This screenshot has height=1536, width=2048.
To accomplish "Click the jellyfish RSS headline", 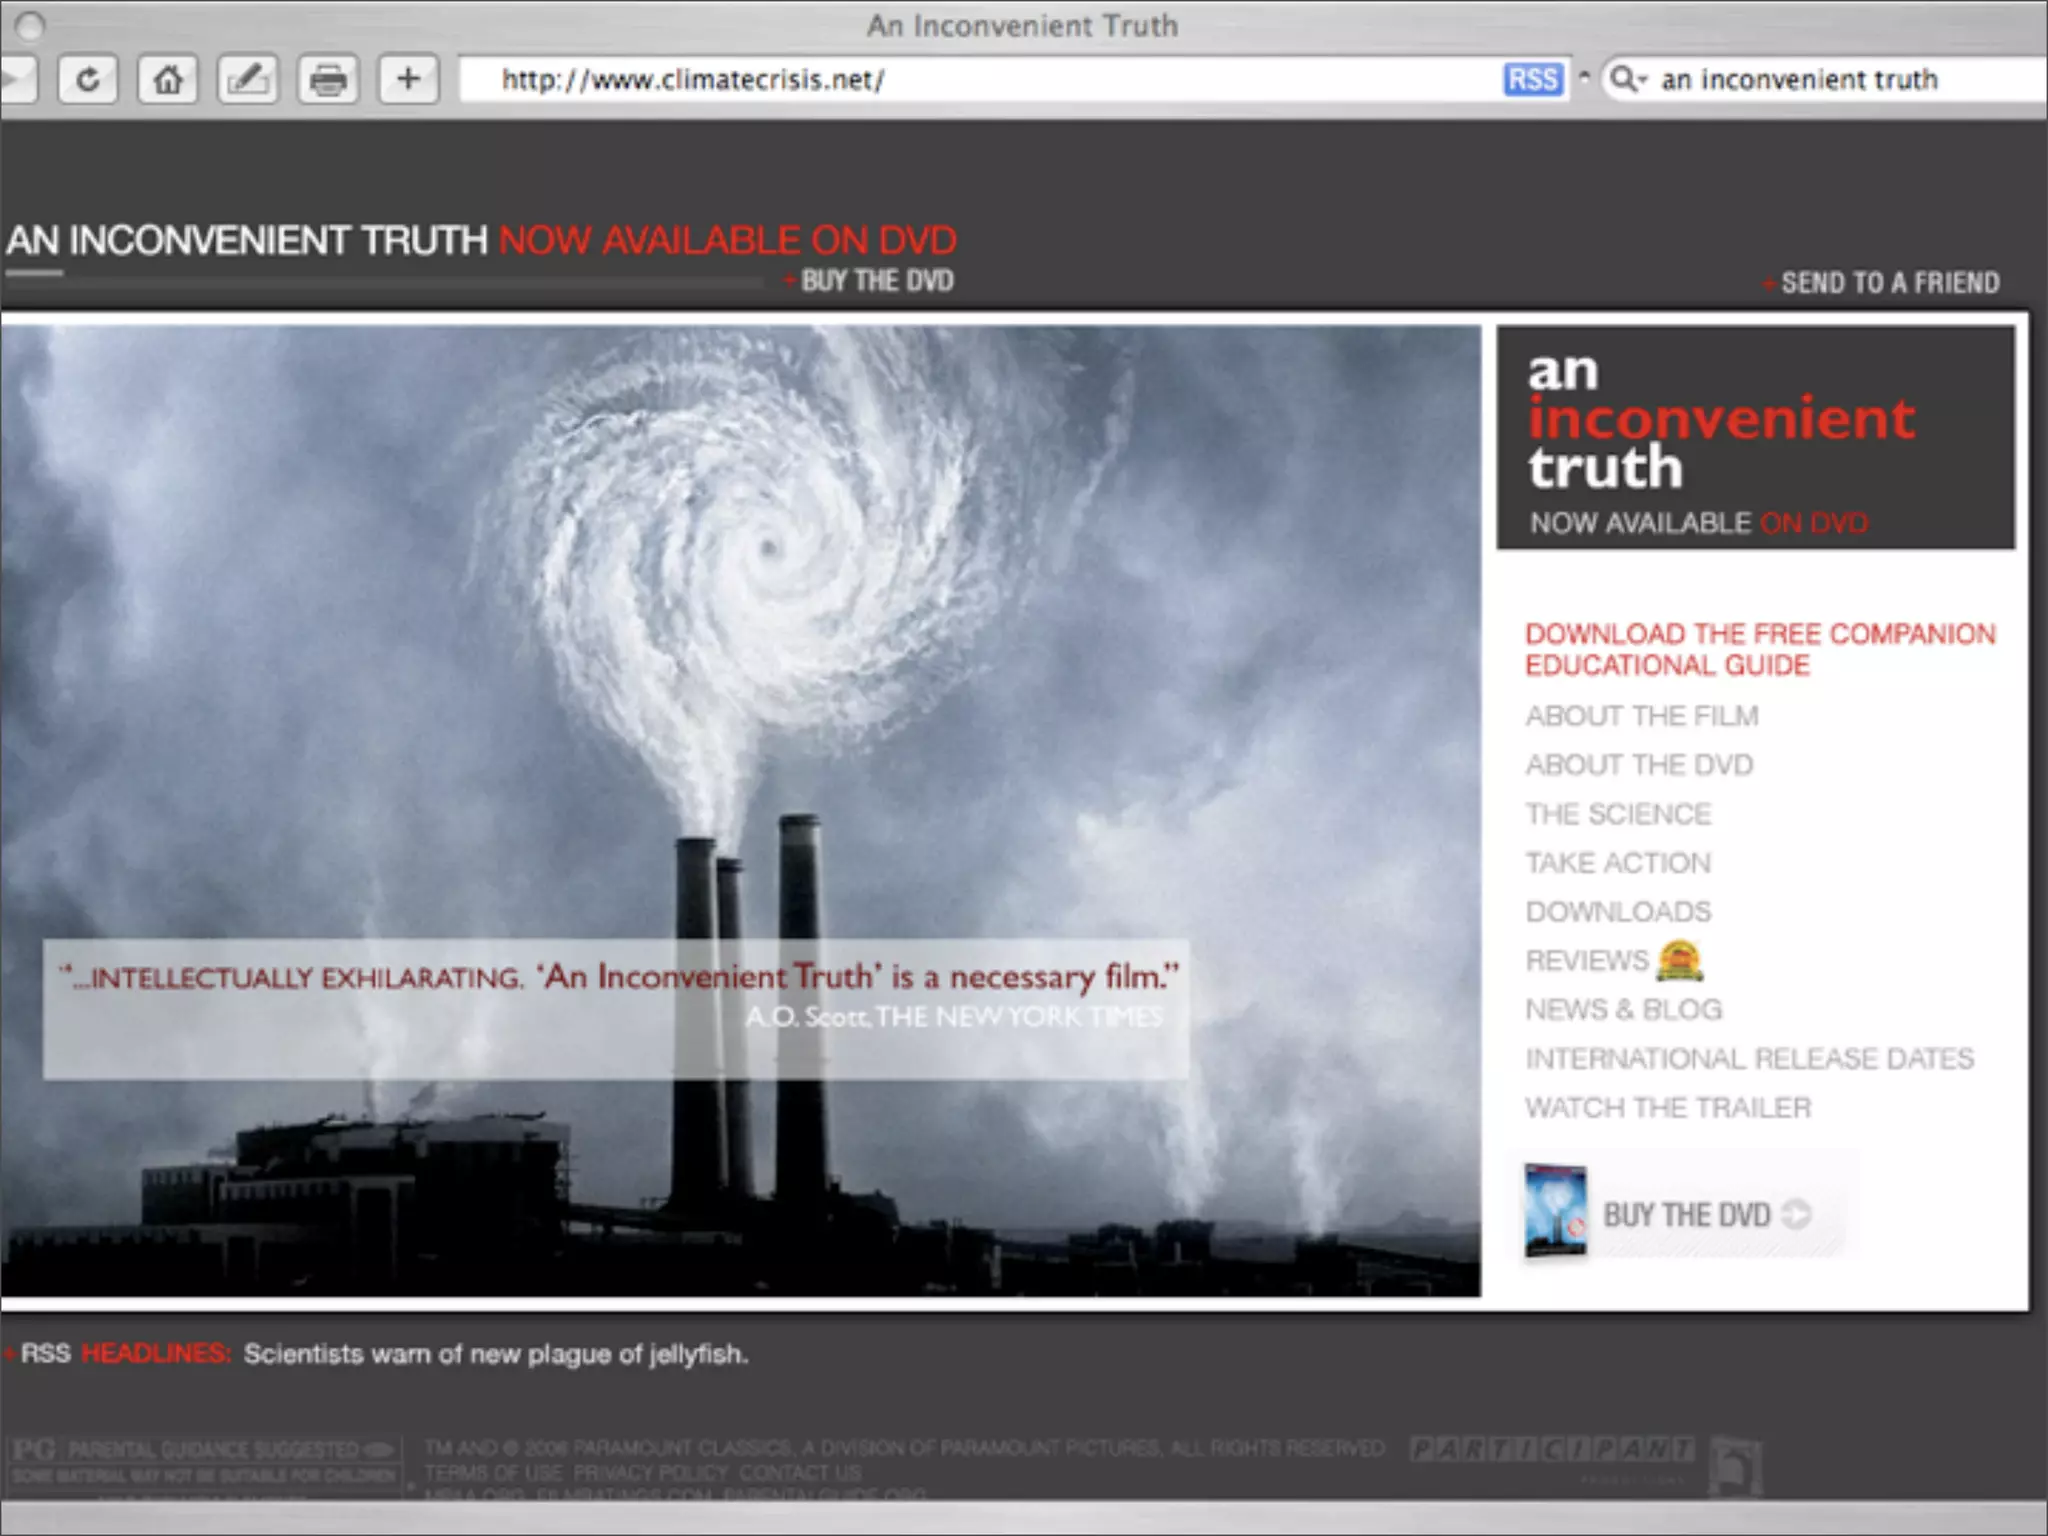I will click(495, 1354).
